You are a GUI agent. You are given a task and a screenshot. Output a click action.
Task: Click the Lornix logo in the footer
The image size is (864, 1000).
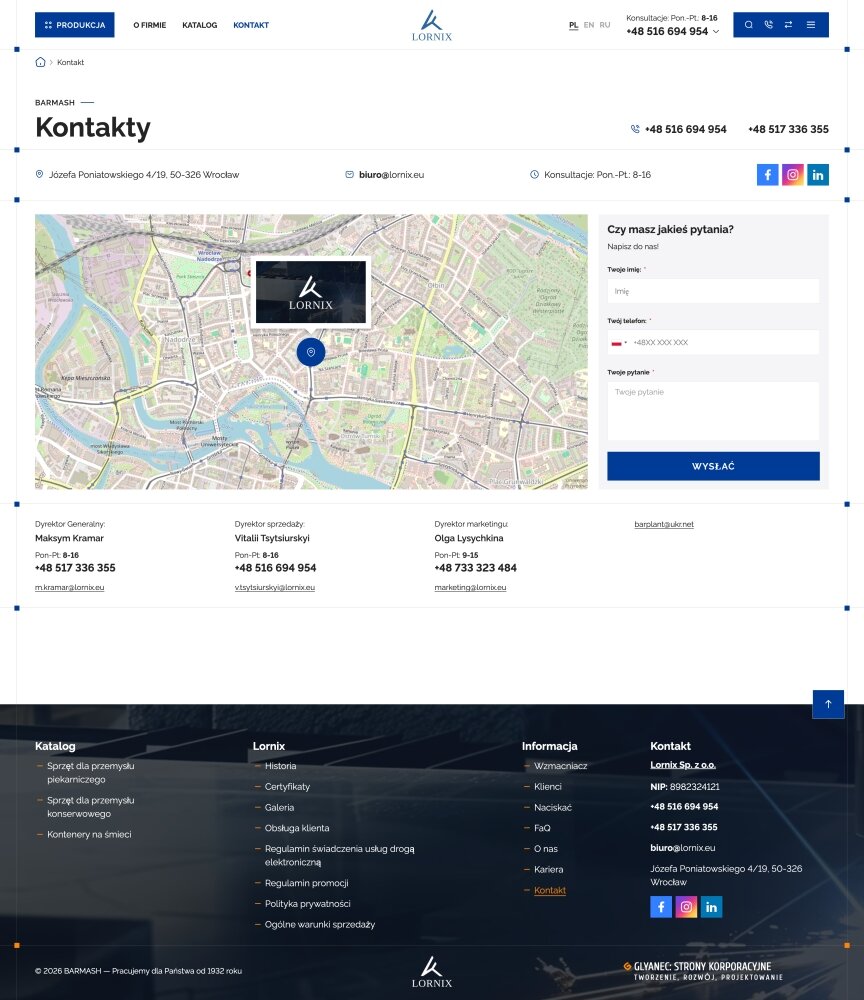[x=432, y=972]
